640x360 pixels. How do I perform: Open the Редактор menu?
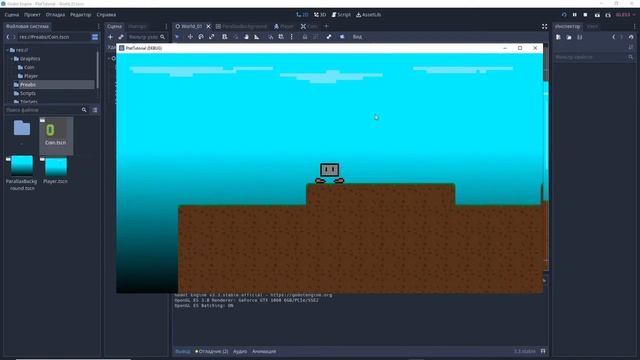click(x=80, y=15)
